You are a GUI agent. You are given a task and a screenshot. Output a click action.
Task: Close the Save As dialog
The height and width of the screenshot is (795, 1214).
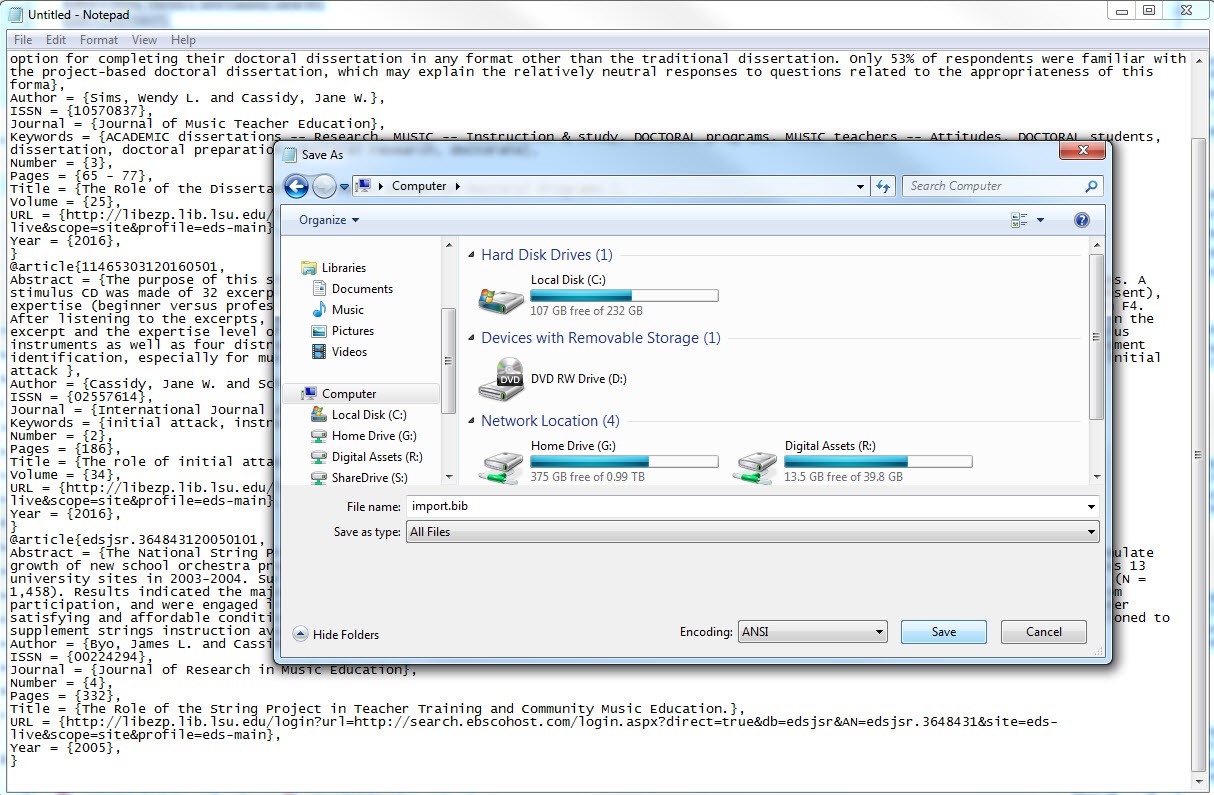coord(1082,151)
